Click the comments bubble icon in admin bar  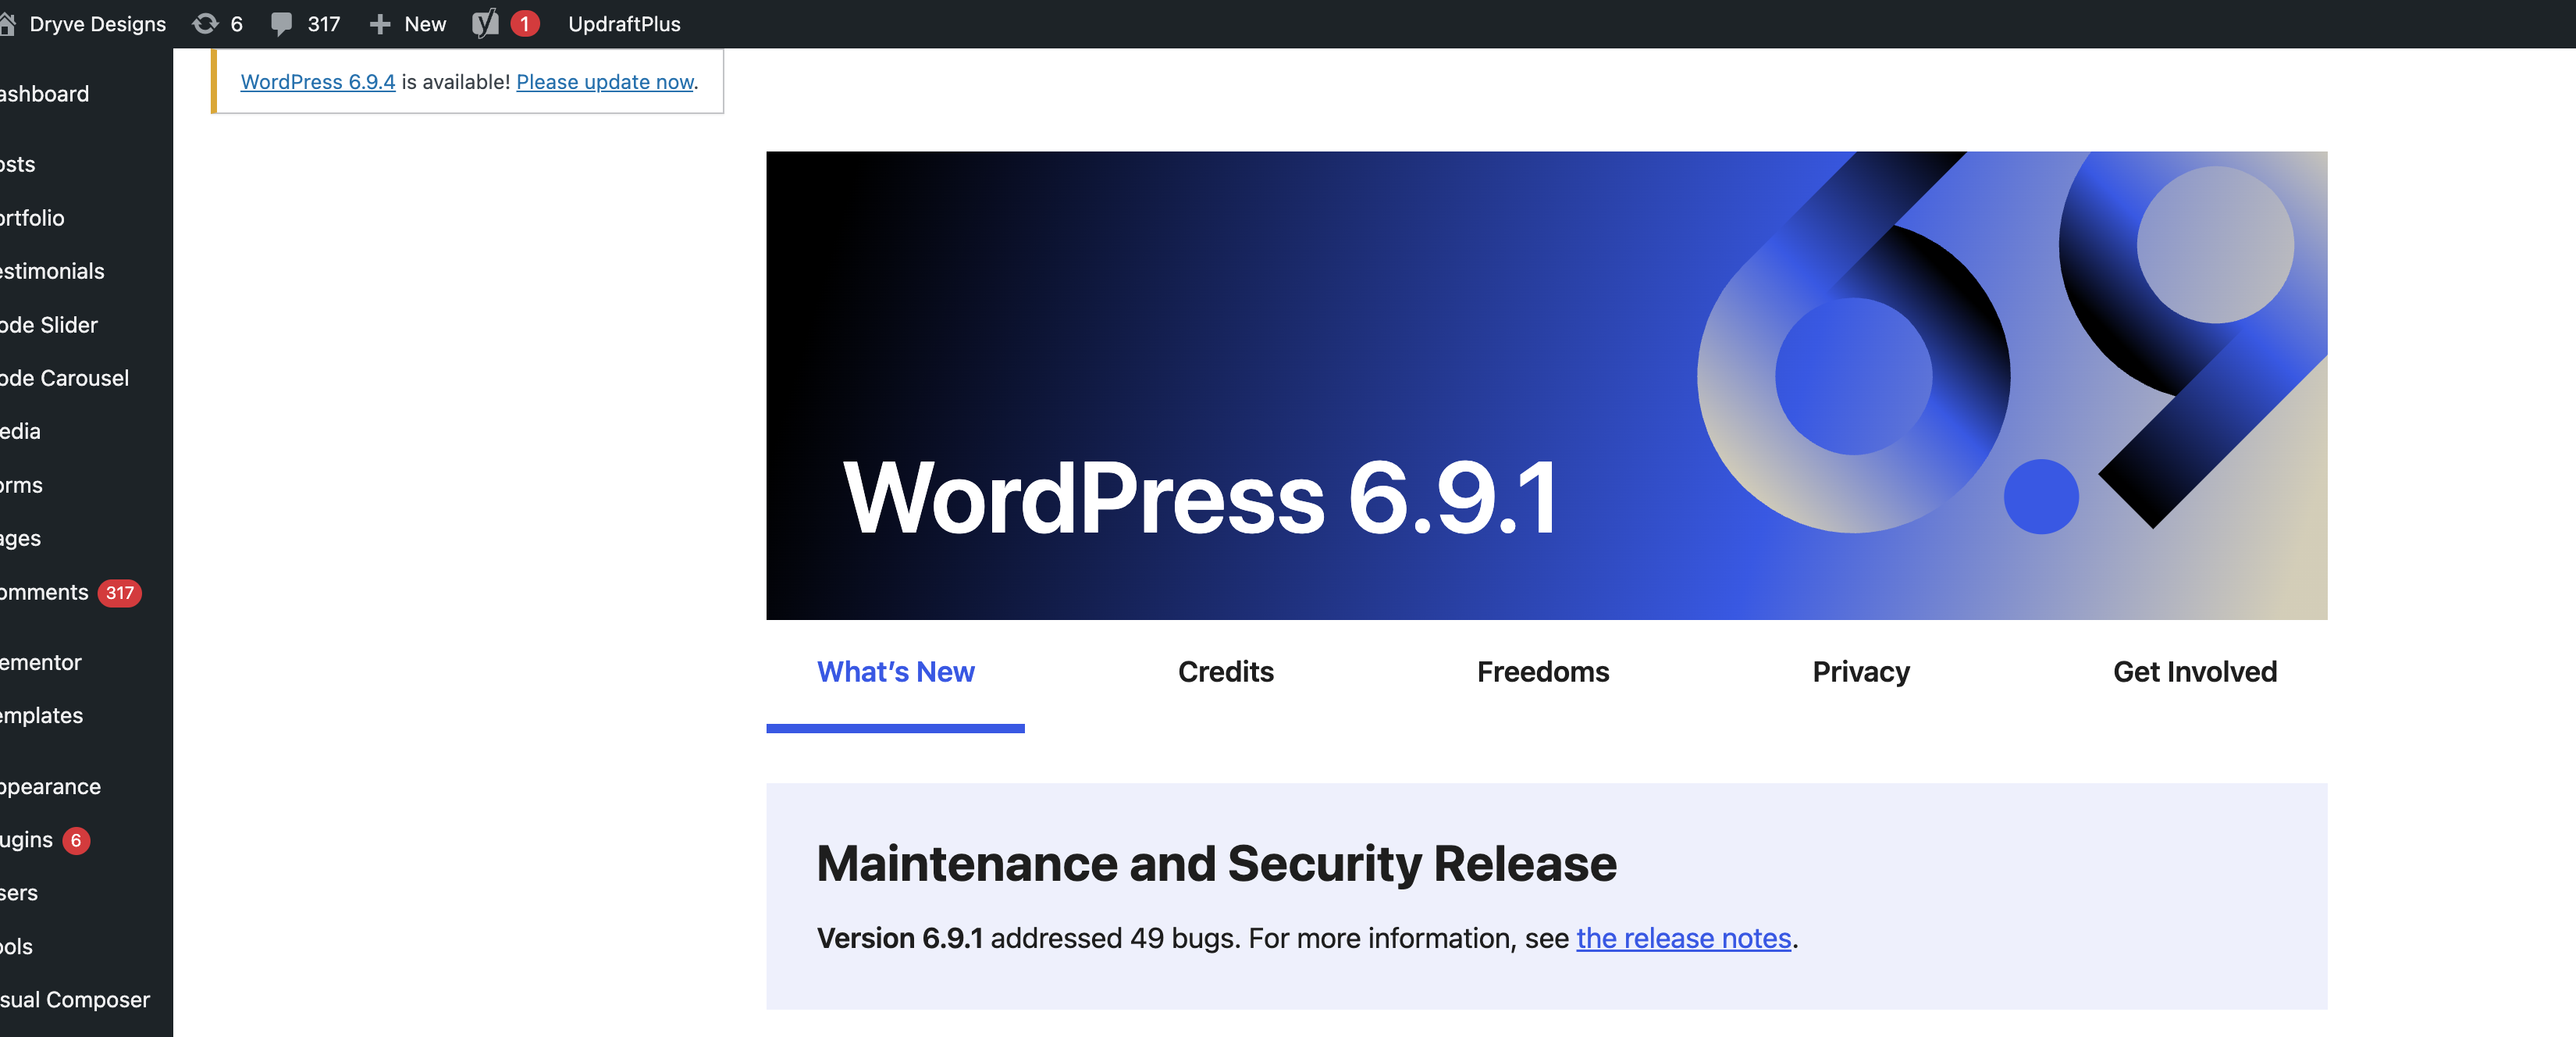282,23
